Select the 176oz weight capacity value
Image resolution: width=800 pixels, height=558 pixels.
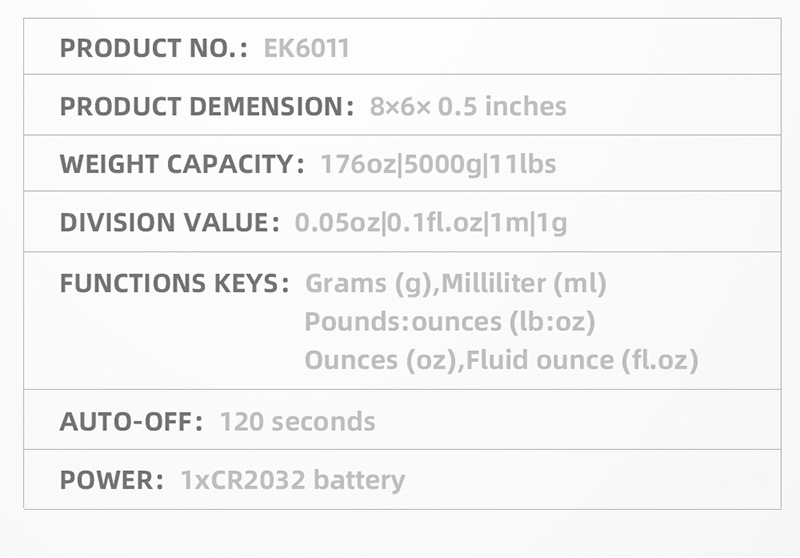click(x=358, y=164)
